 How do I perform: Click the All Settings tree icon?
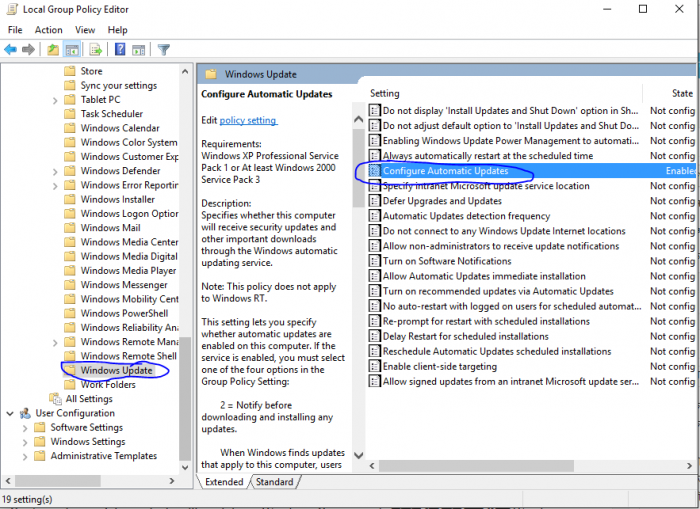point(55,398)
